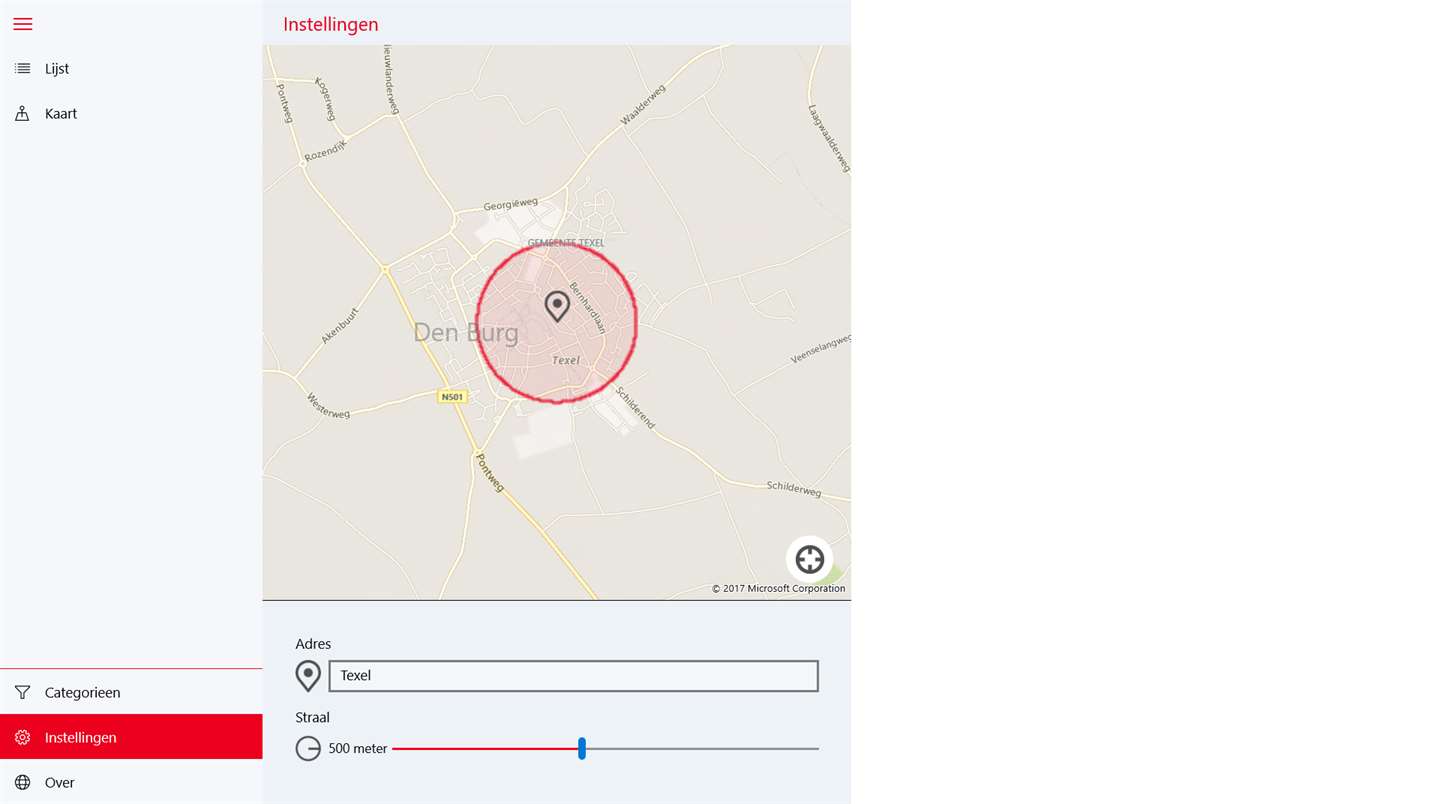Click the location pin marker on the map
The height and width of the screenshot is (804, 1440).
pyautogui.click(x=557, y=306)
